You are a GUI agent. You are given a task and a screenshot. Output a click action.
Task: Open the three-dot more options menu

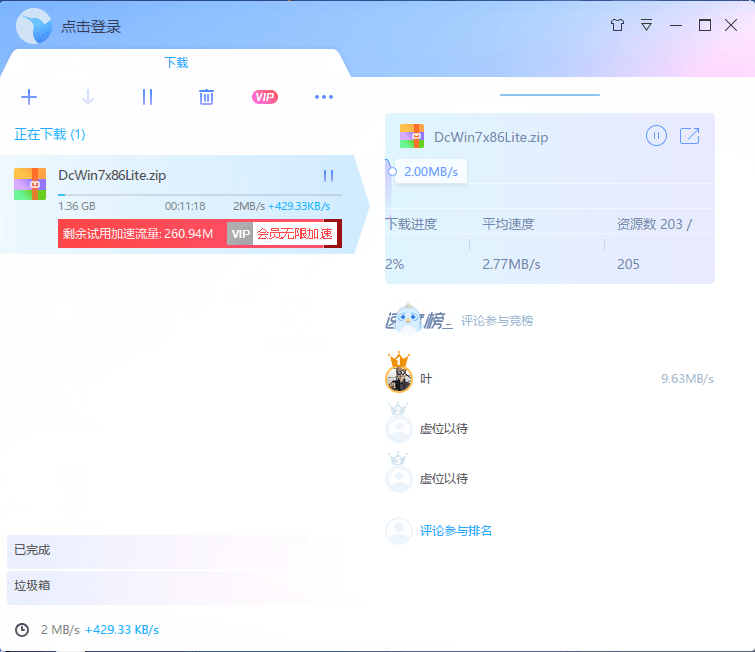pyautogui.click(x=323, y=97)
